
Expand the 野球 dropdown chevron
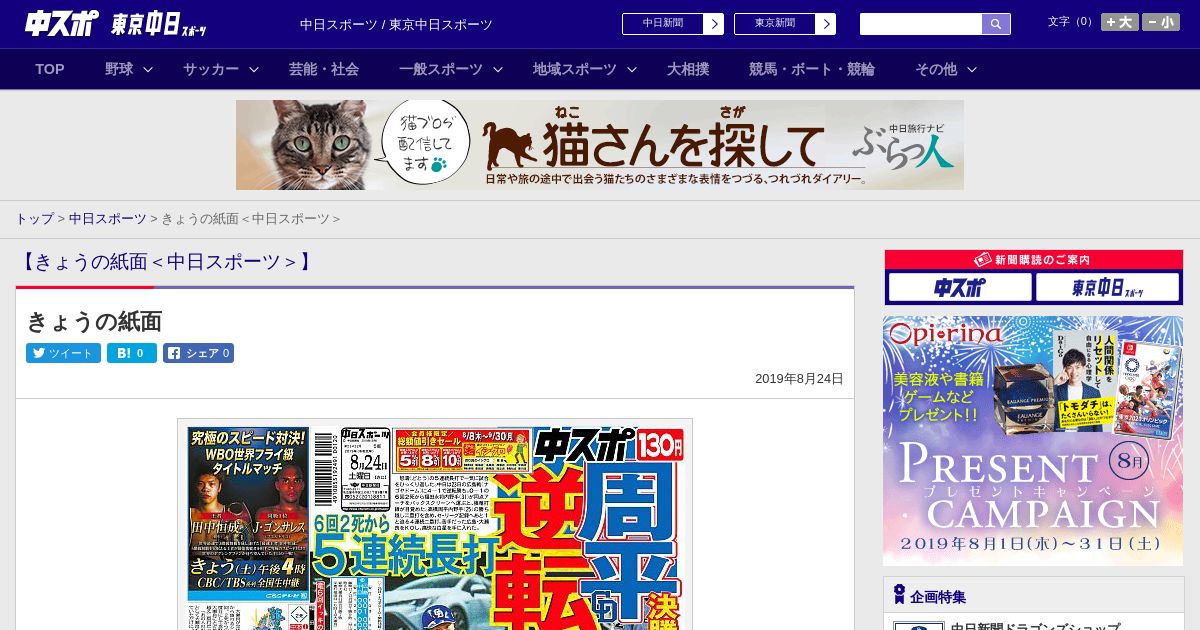[x=148, y=69]
